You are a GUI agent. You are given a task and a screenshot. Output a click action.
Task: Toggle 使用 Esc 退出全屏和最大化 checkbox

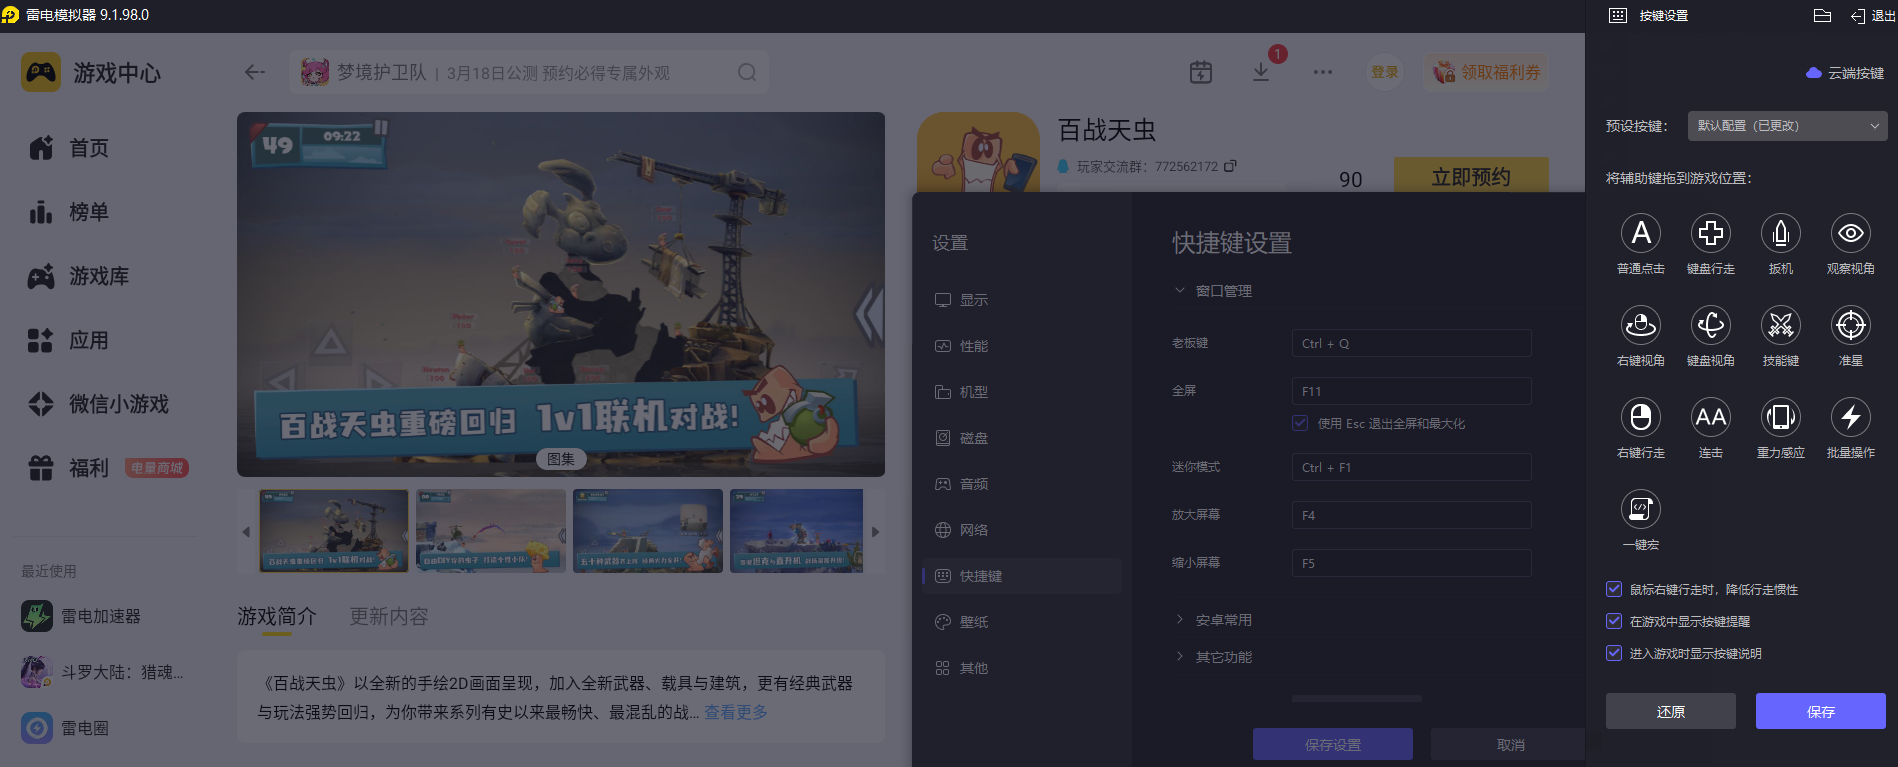click(x=1300, y=423)
